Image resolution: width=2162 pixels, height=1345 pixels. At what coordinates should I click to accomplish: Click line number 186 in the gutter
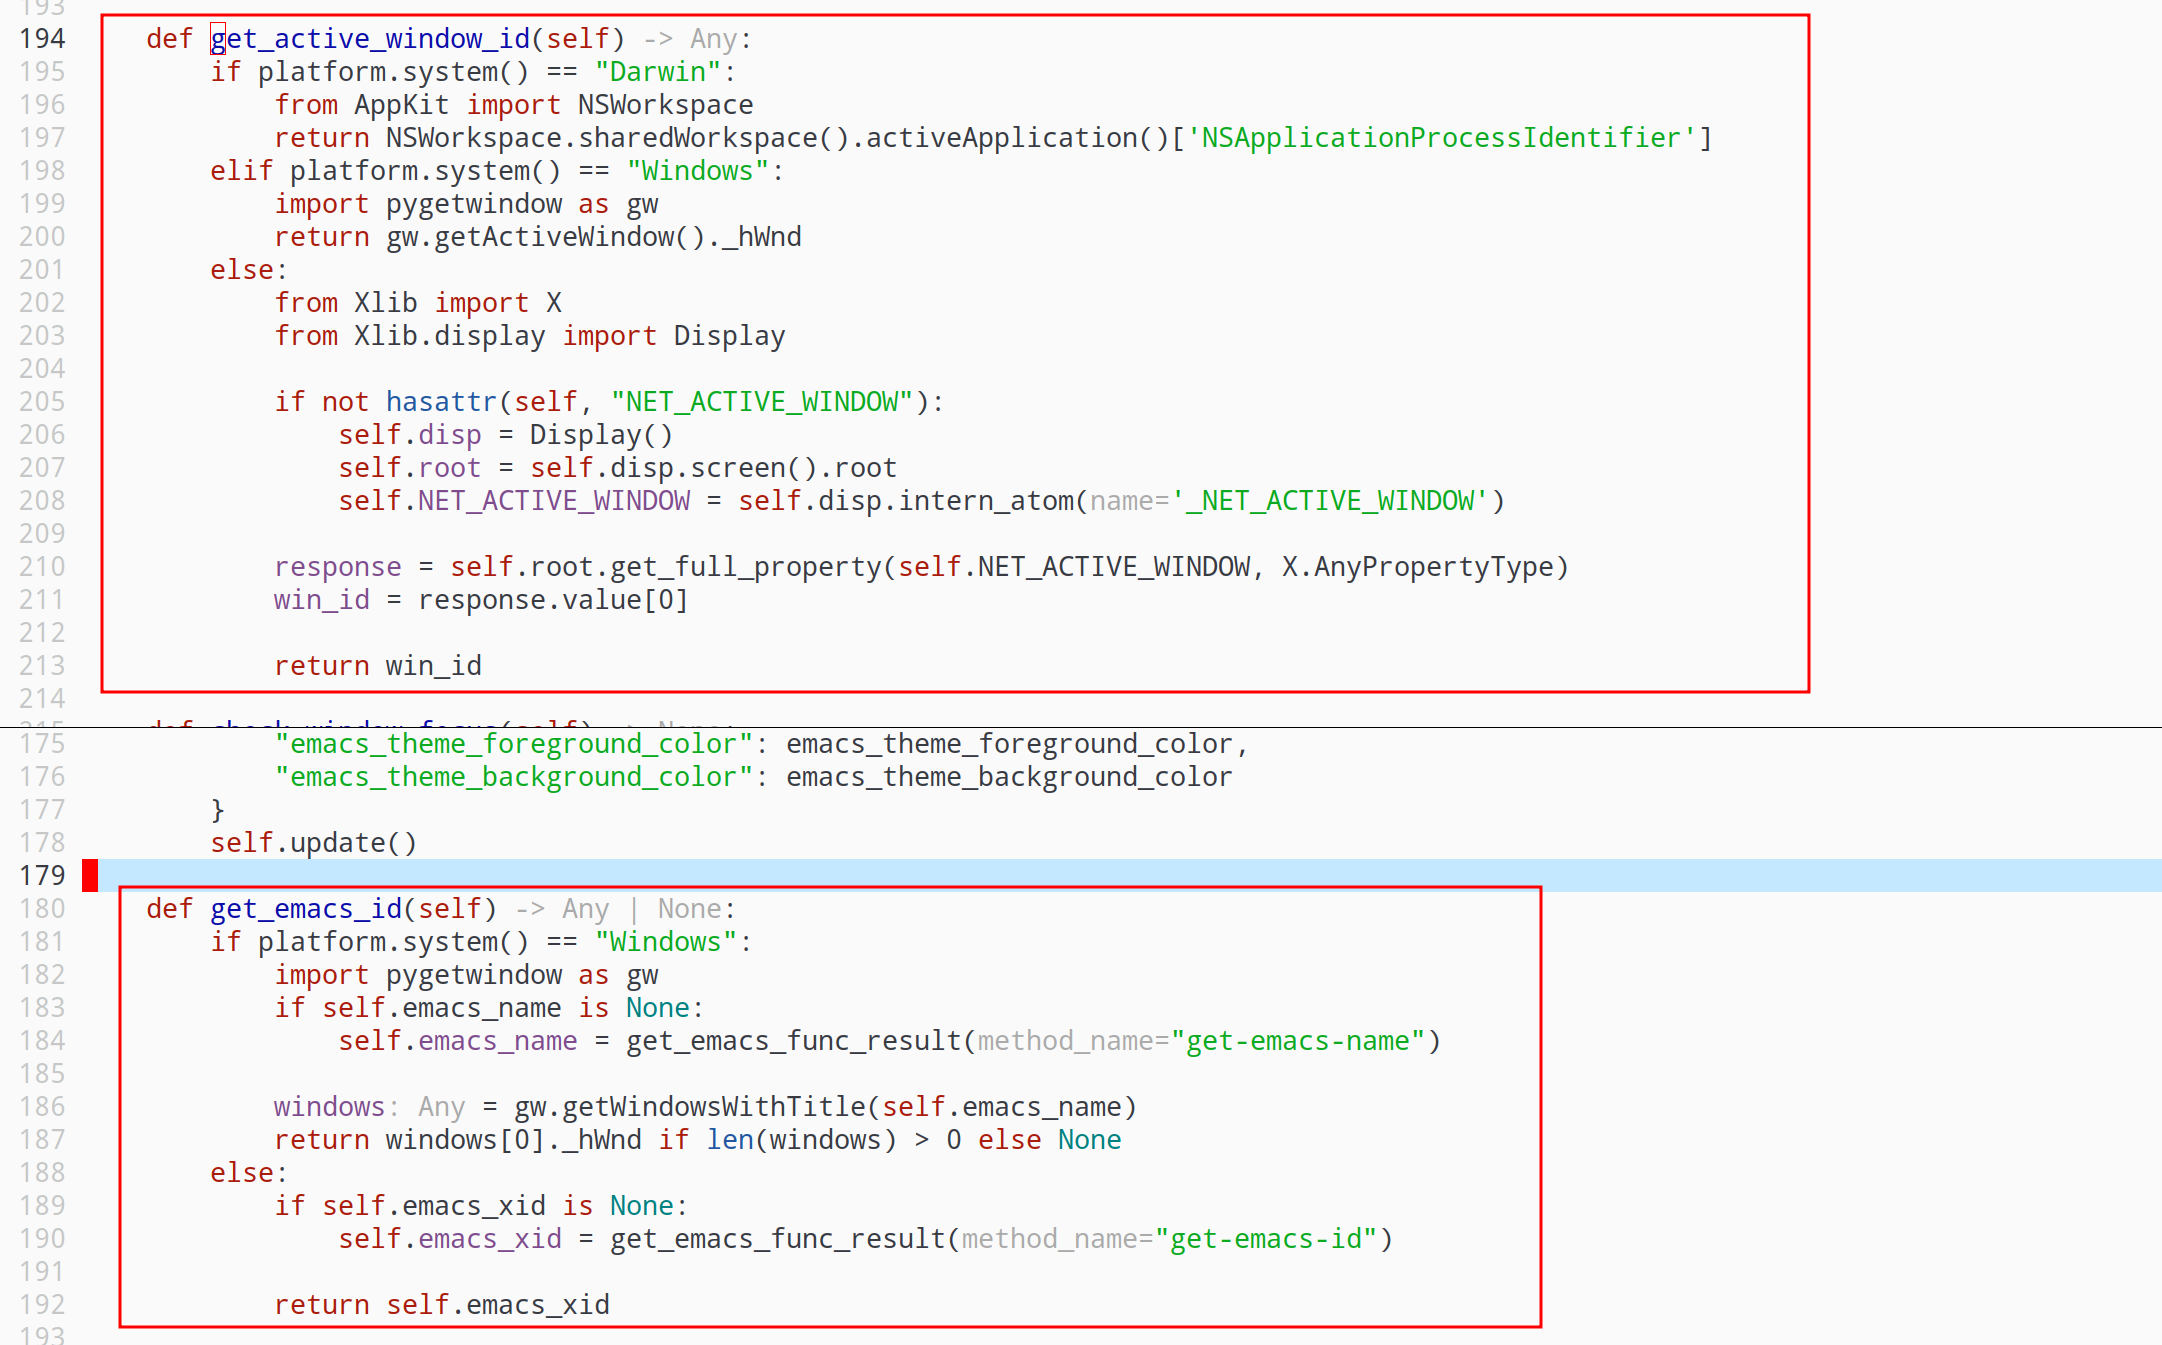tap(42, 1106)
